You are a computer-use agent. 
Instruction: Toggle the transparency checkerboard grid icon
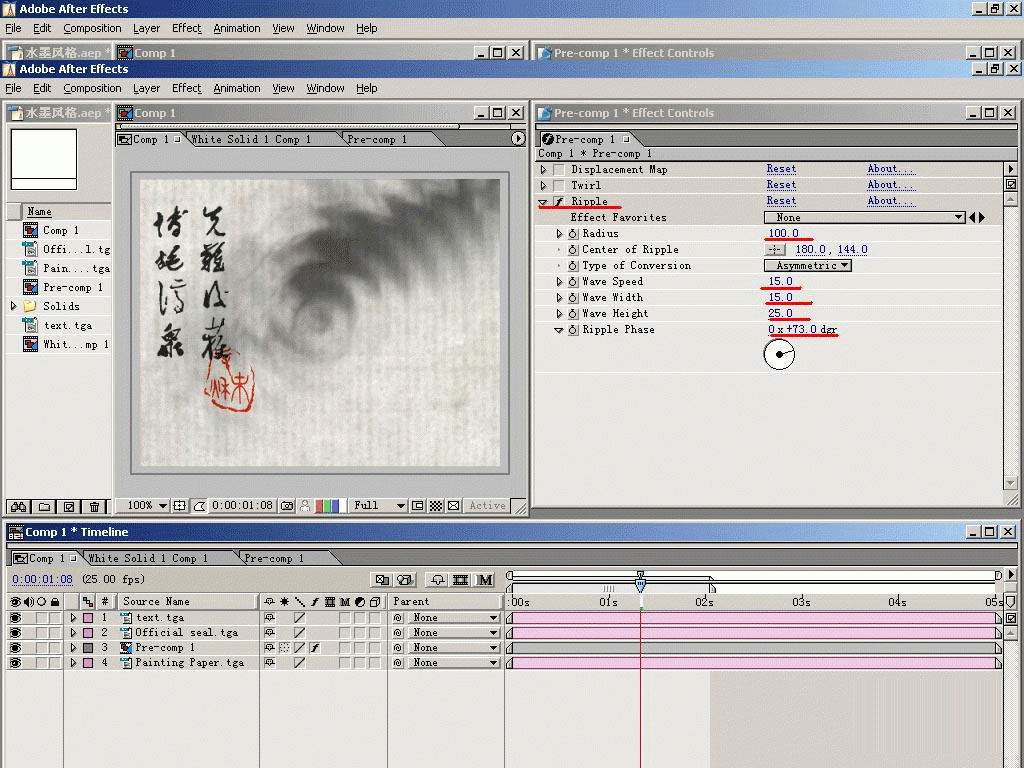(x=436, y=505)
